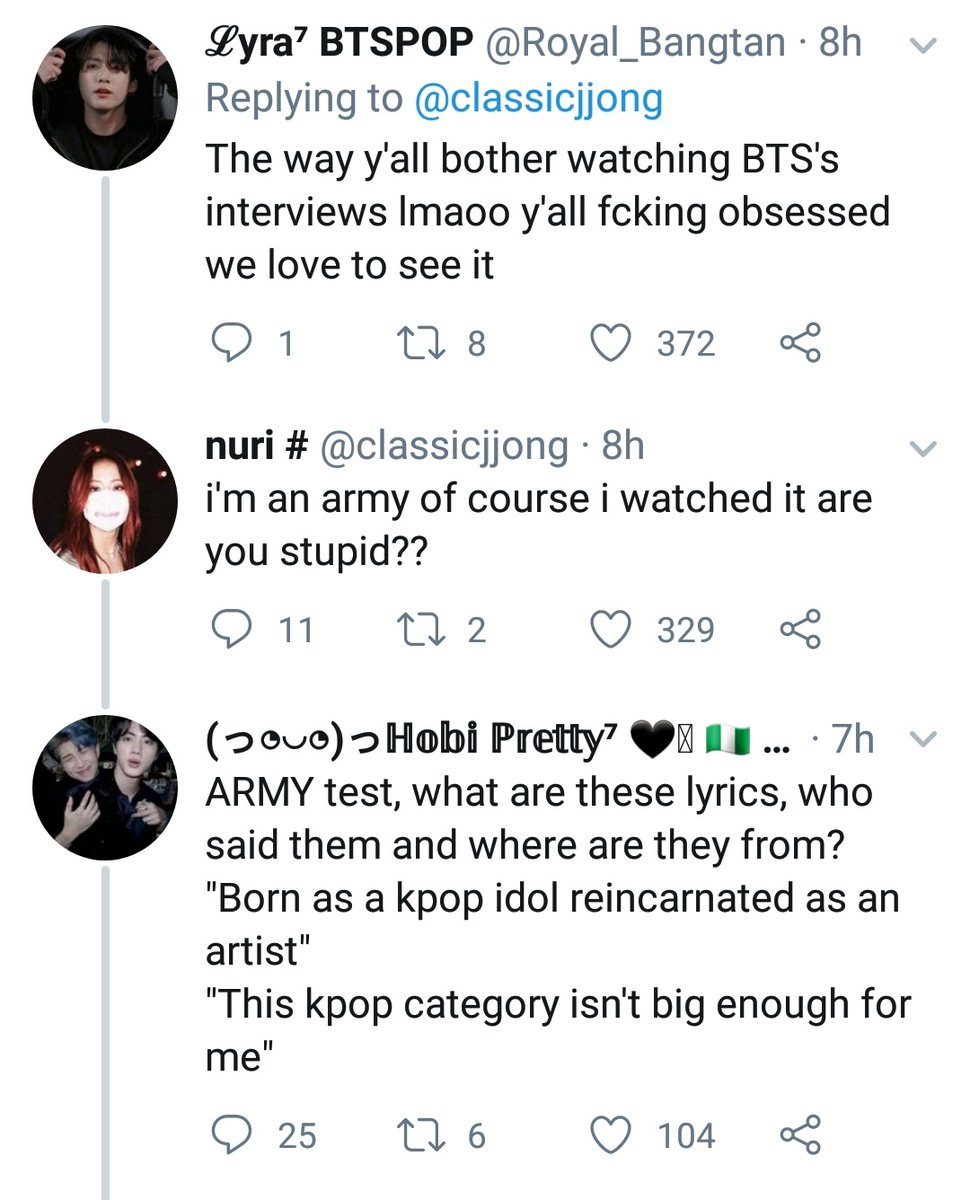Retweet nuri's tweet with 2 retweets
Viewport: 970px width, 1200px height.
(x=418, y=630)
